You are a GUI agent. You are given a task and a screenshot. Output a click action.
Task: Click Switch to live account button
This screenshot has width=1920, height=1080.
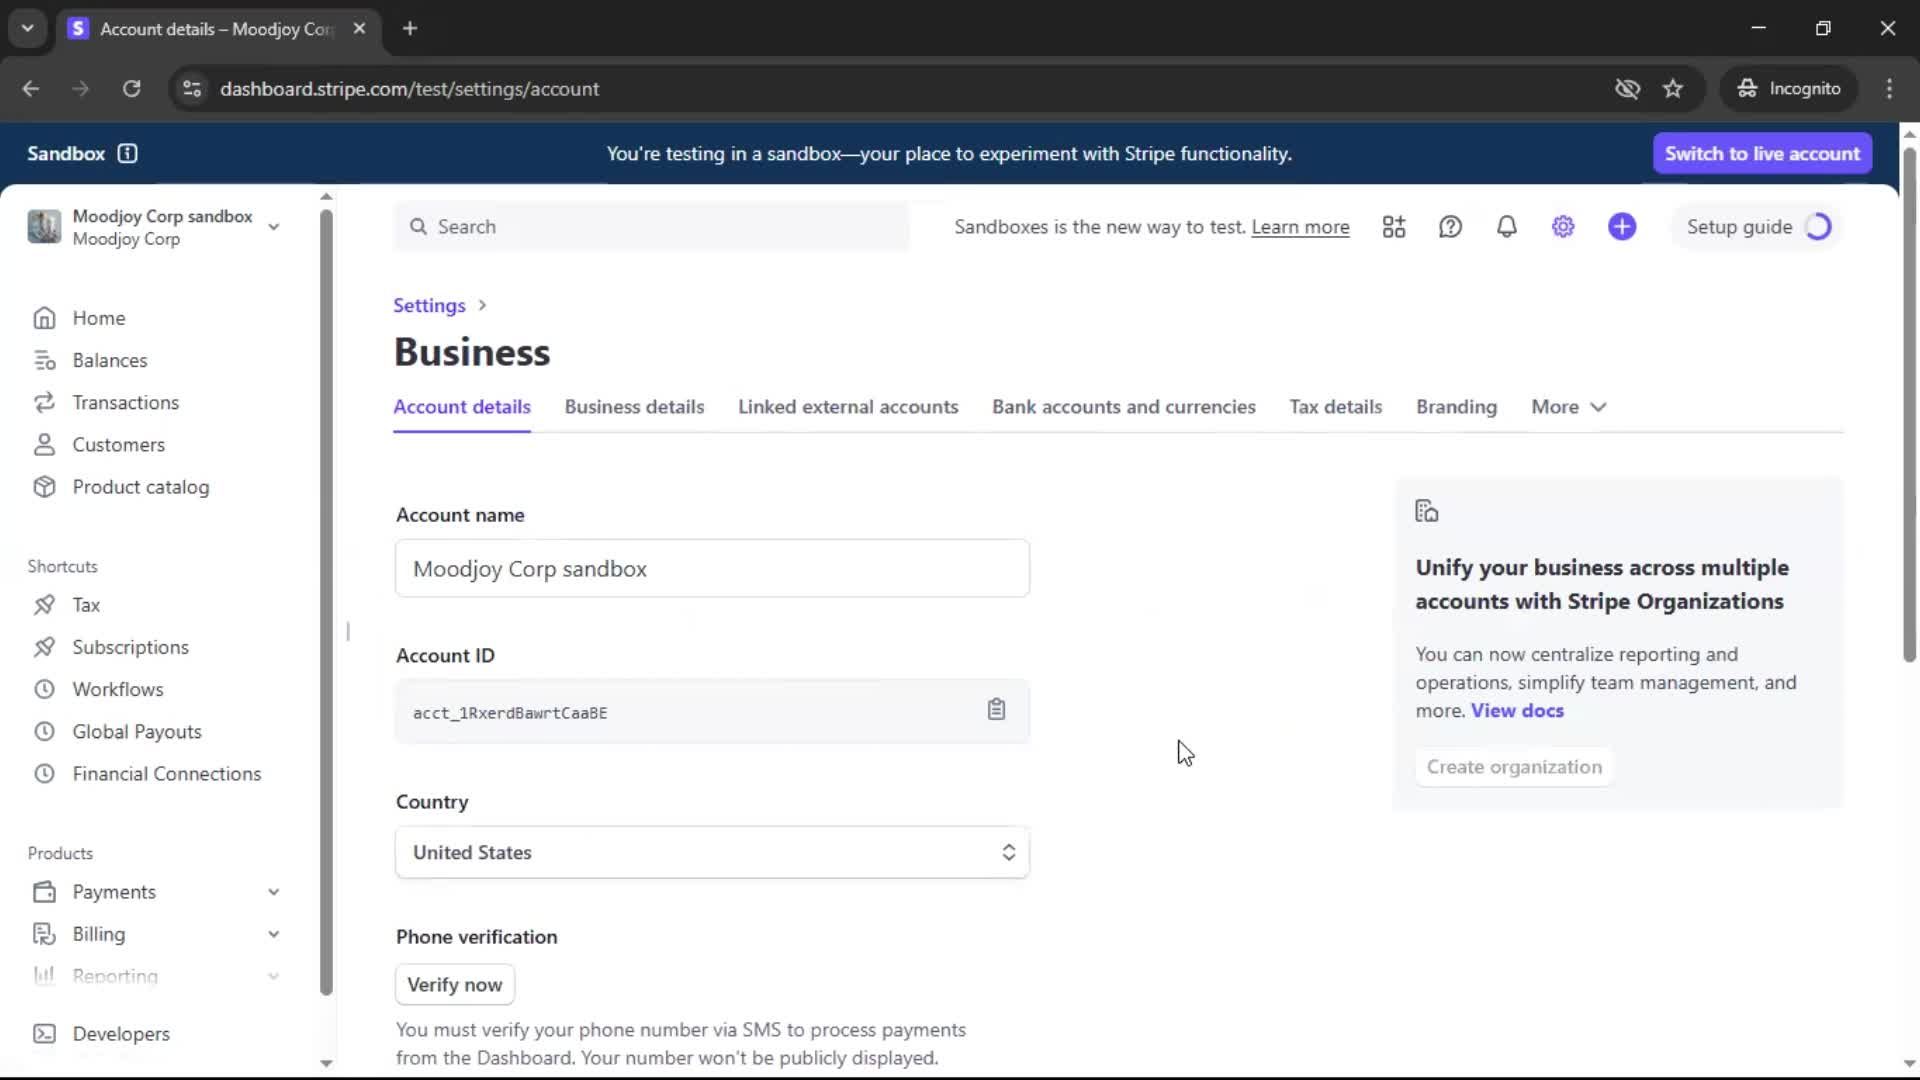pyautogui.click(x=1762, y=153)
